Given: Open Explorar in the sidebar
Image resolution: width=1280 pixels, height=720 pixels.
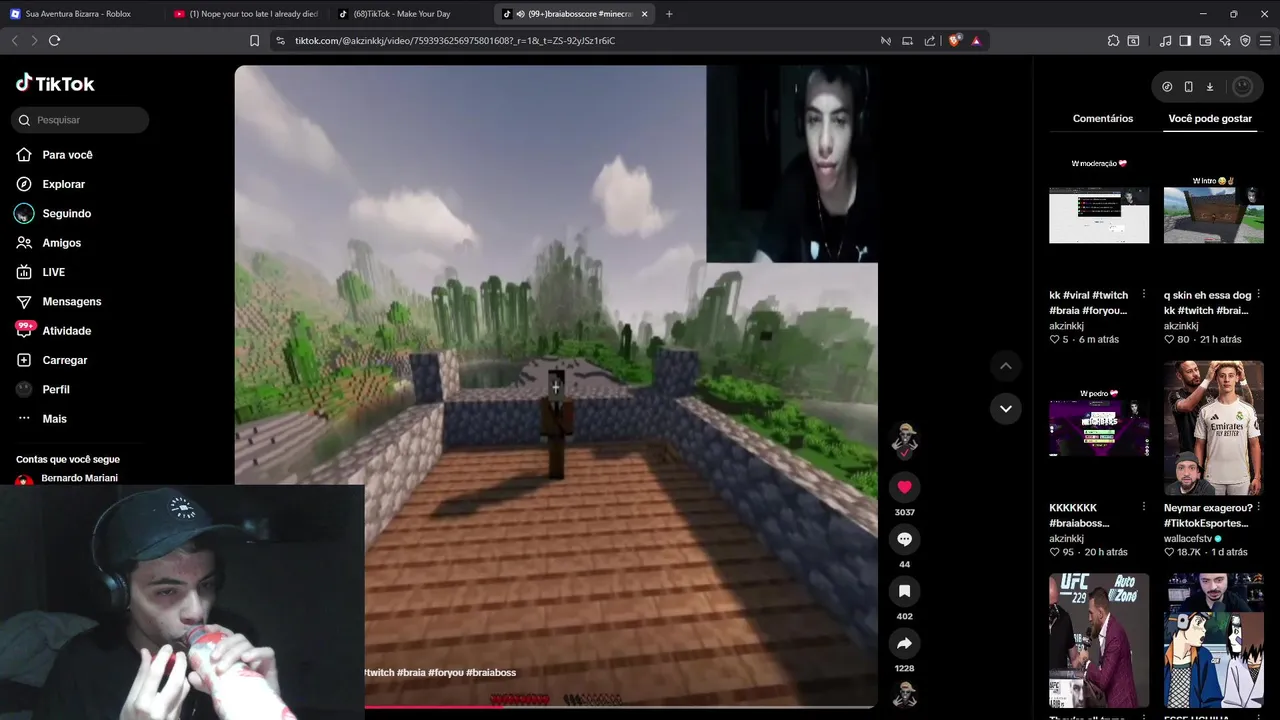Looking at the screenshot, I should [x=63, y=184].
